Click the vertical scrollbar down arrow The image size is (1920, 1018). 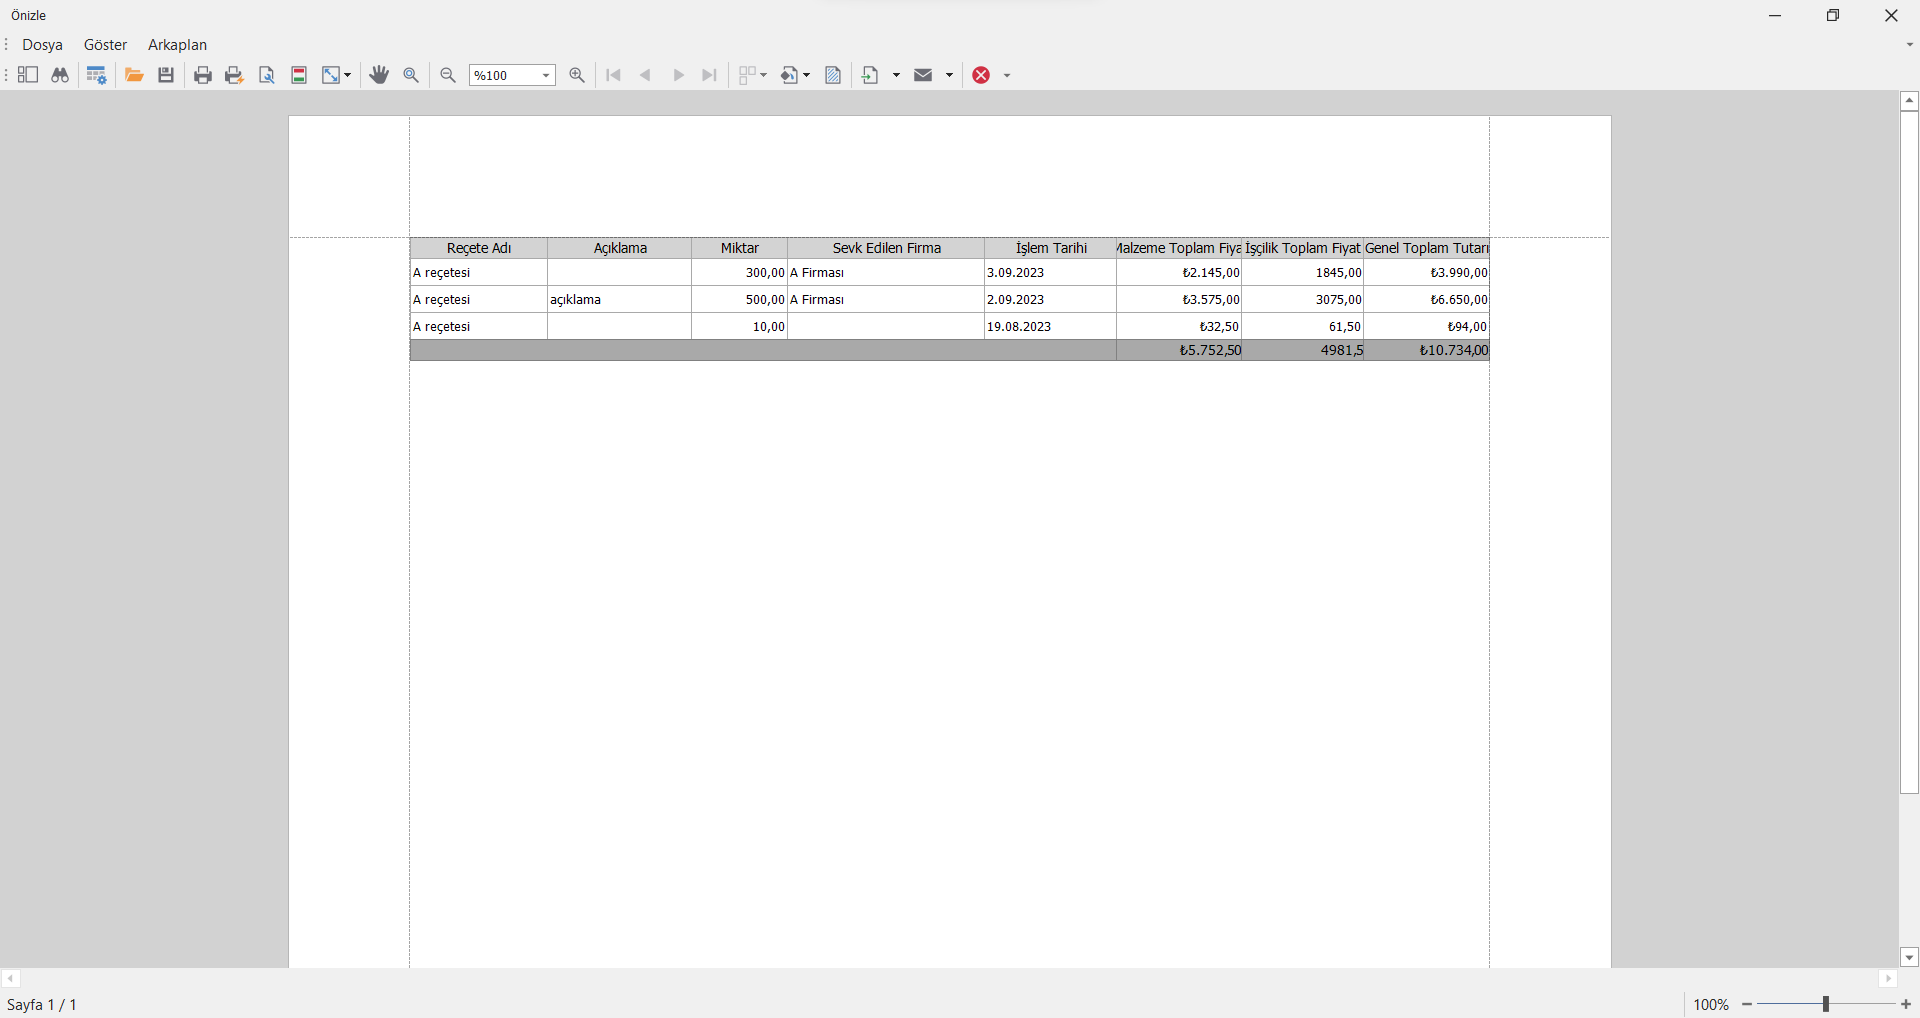coord(1909,957)
